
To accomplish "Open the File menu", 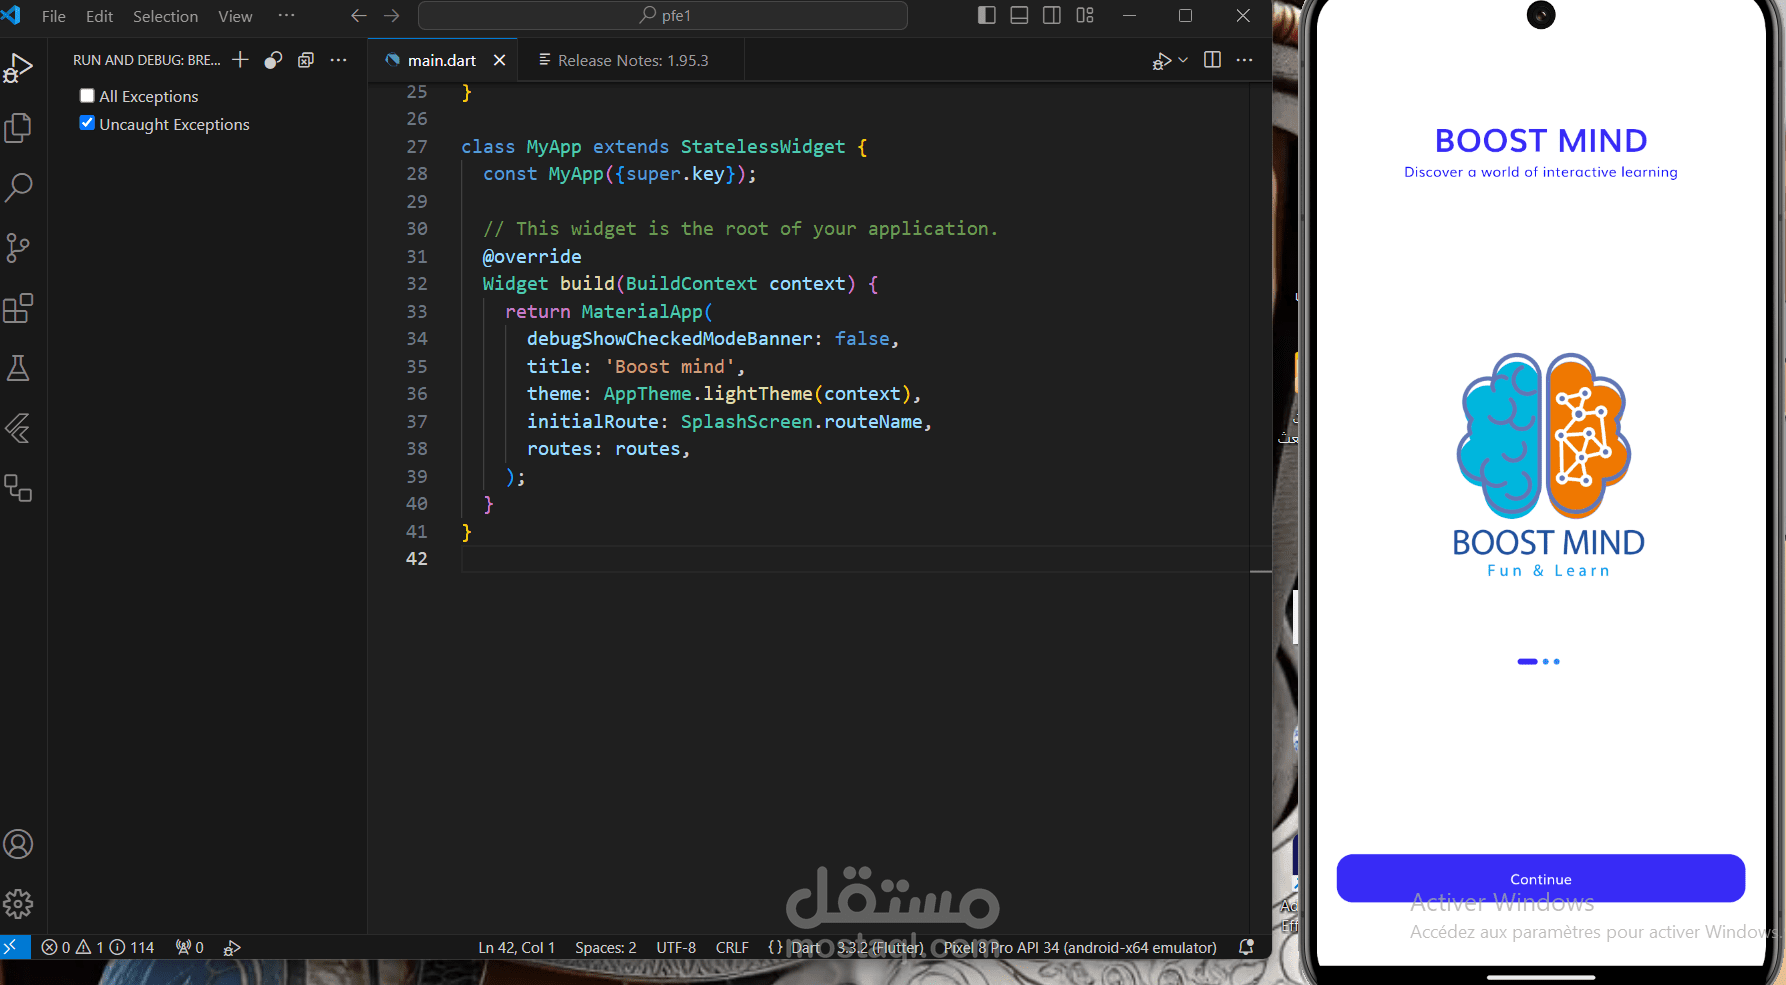I will point(54,16).
